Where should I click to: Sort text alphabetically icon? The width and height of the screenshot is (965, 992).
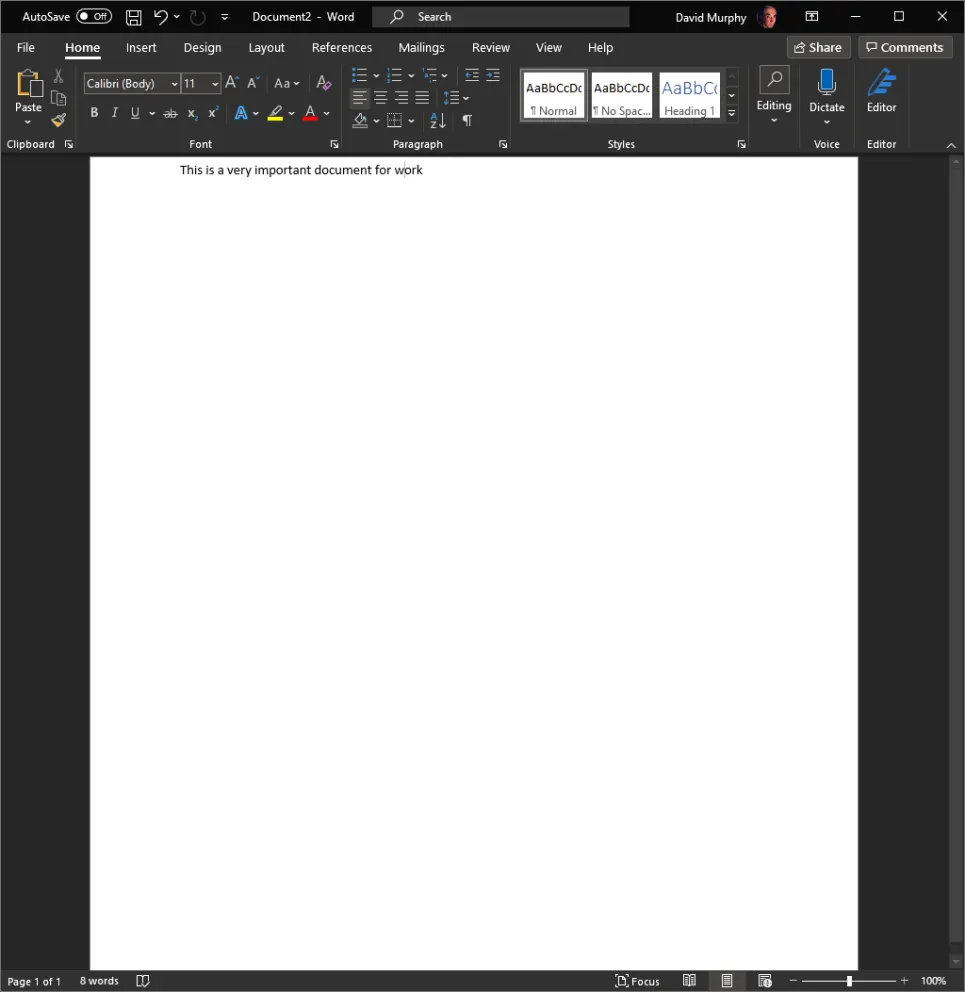point(437,120)
